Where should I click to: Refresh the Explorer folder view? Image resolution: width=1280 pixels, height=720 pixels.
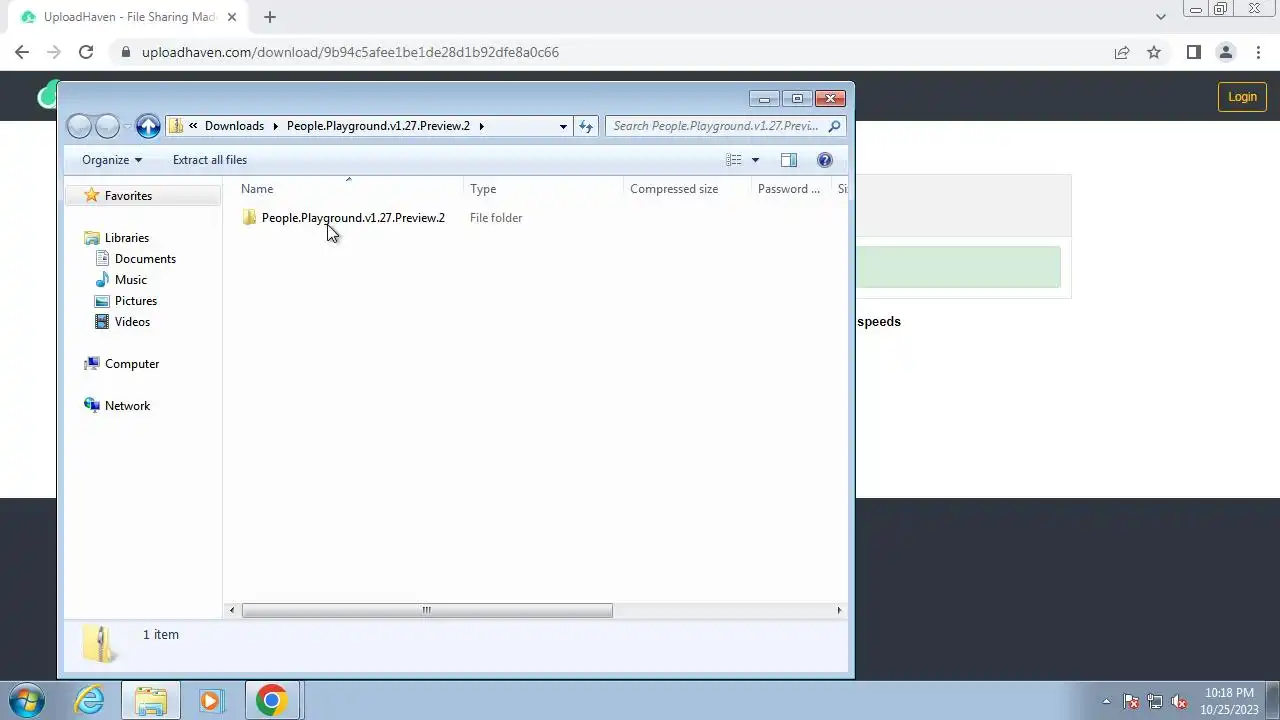tap(586, 126)
